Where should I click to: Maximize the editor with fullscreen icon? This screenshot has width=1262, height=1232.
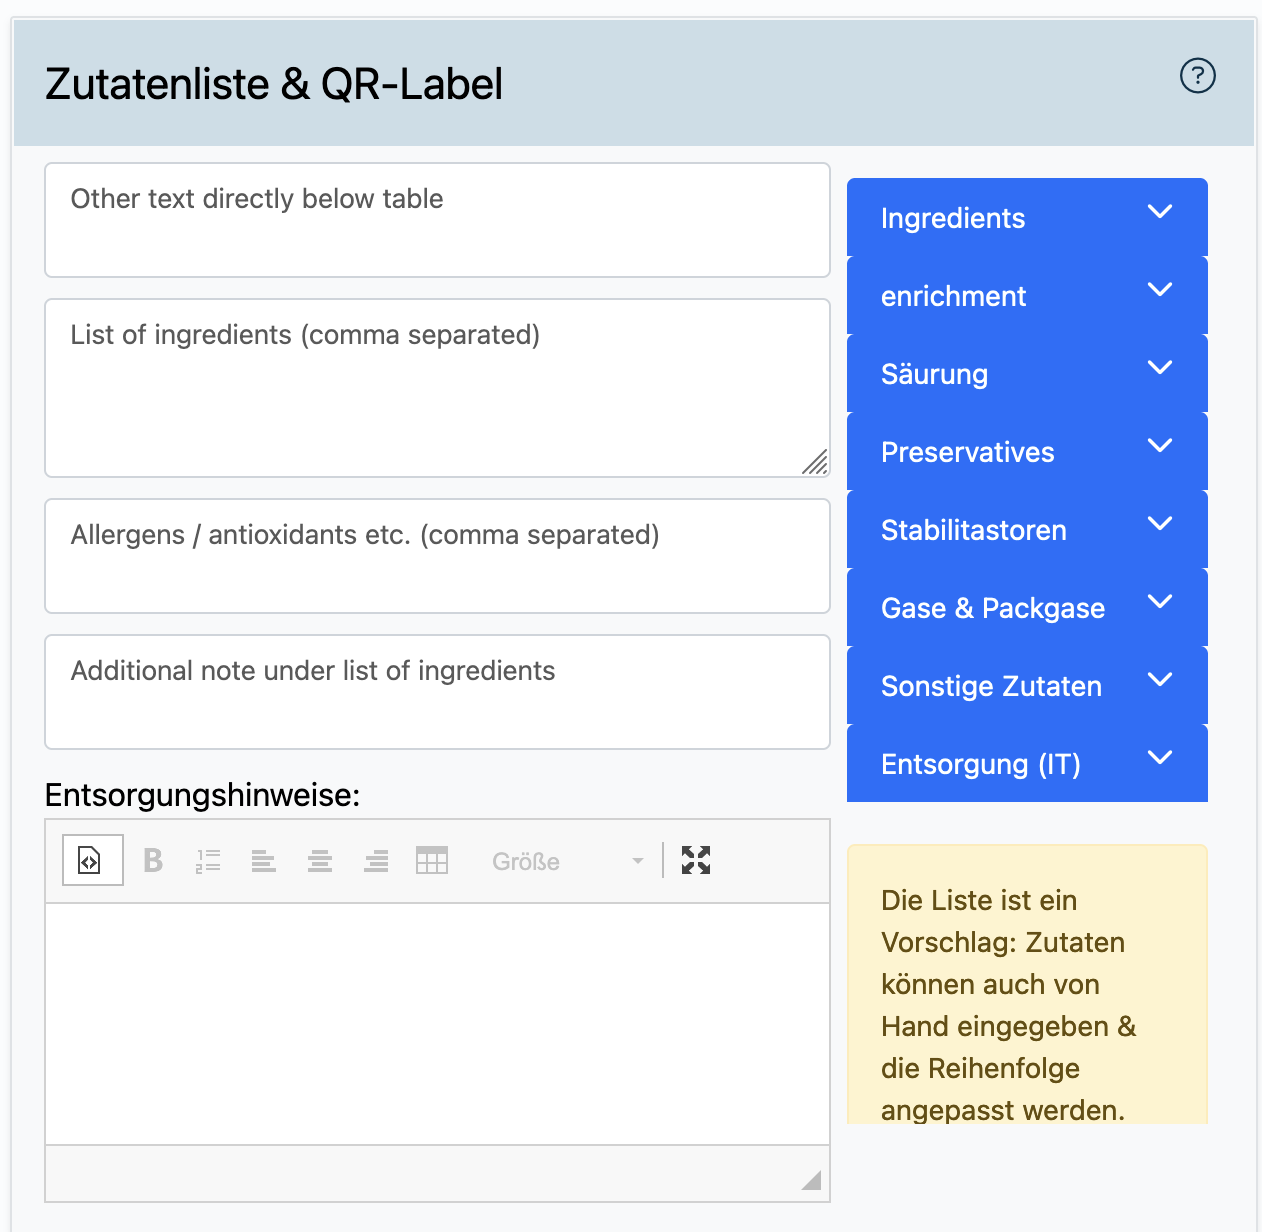pos(696,860)
